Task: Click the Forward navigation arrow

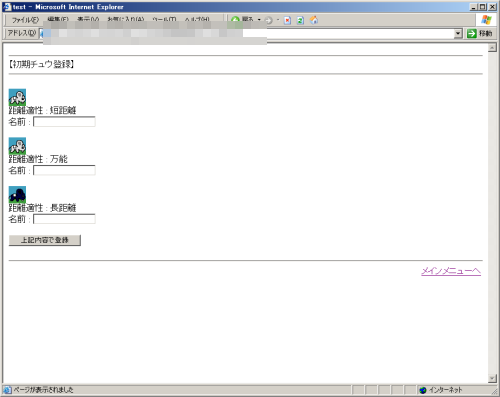Action: [269, 20]
